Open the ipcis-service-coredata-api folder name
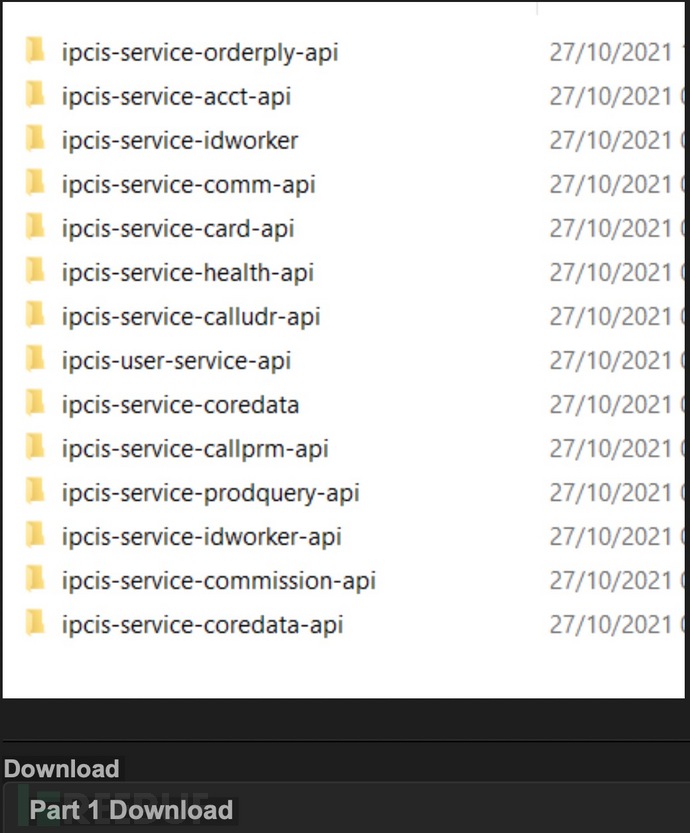 202,625
